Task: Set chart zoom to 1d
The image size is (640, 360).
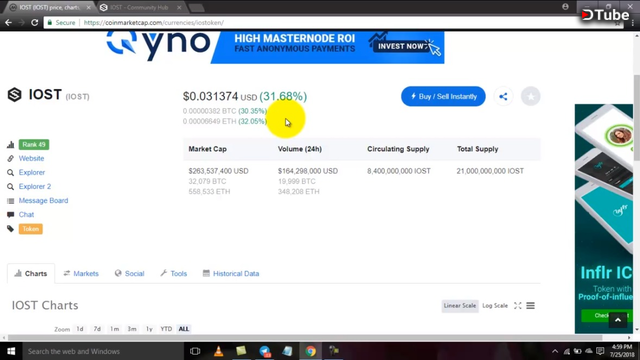Action: (80, 329)
